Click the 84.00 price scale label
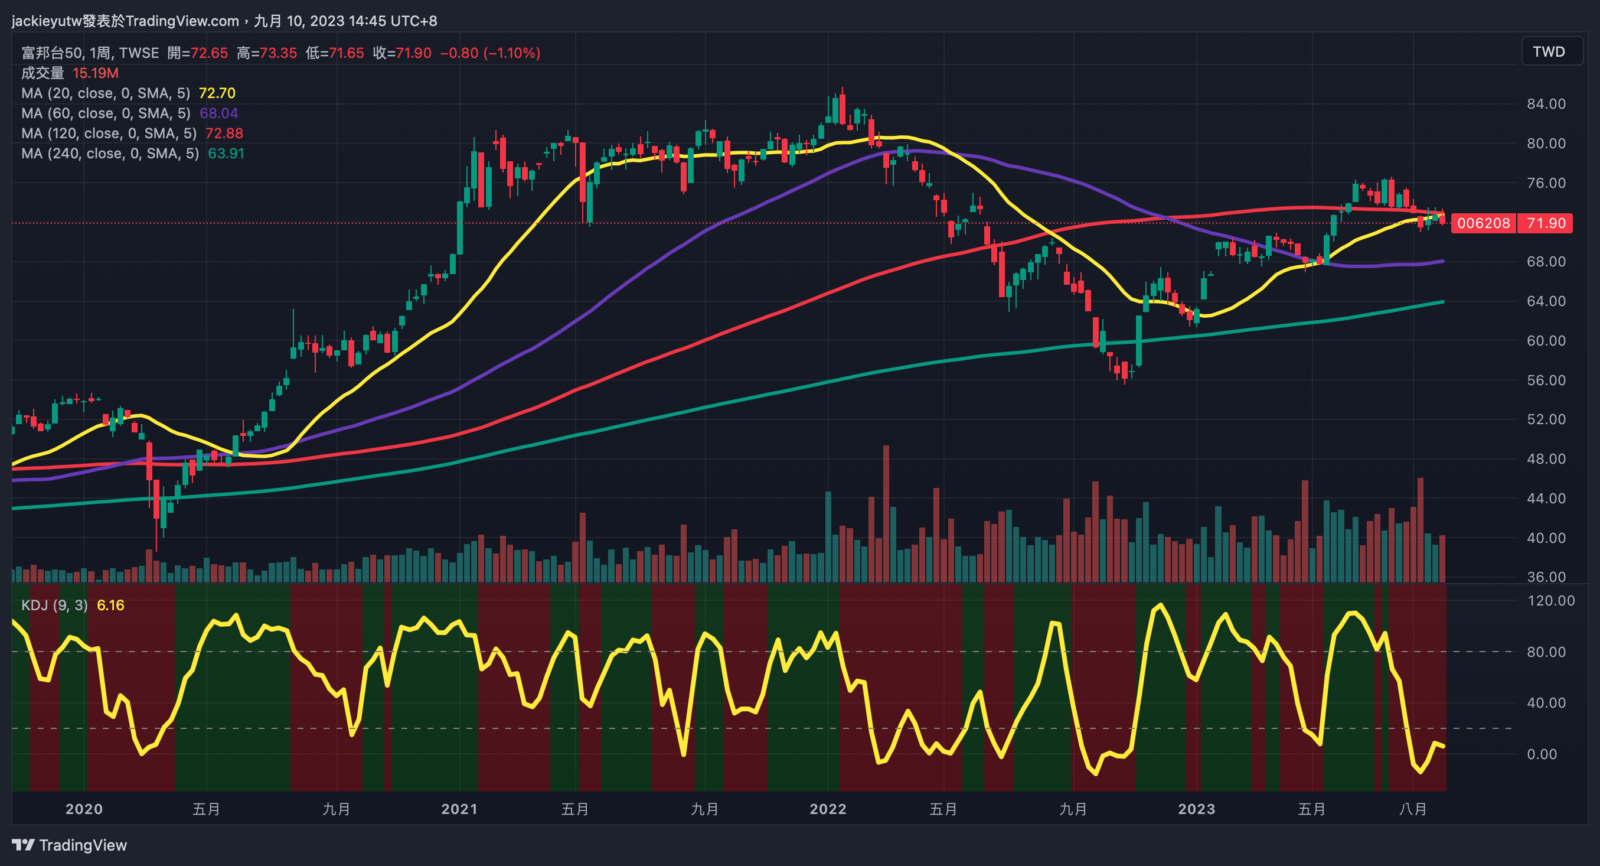The image size is (1600, 866). pyautogui.click(x=1546, y=104)
